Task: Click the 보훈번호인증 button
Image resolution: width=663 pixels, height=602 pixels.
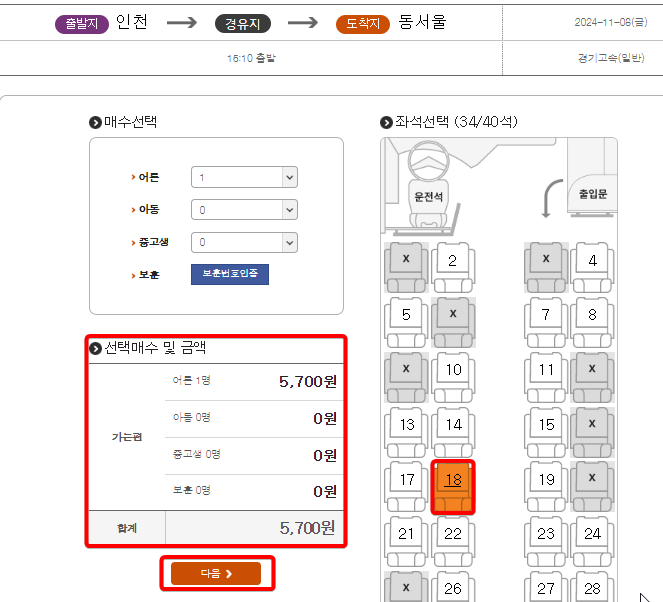Action: [x=230, y=274]
